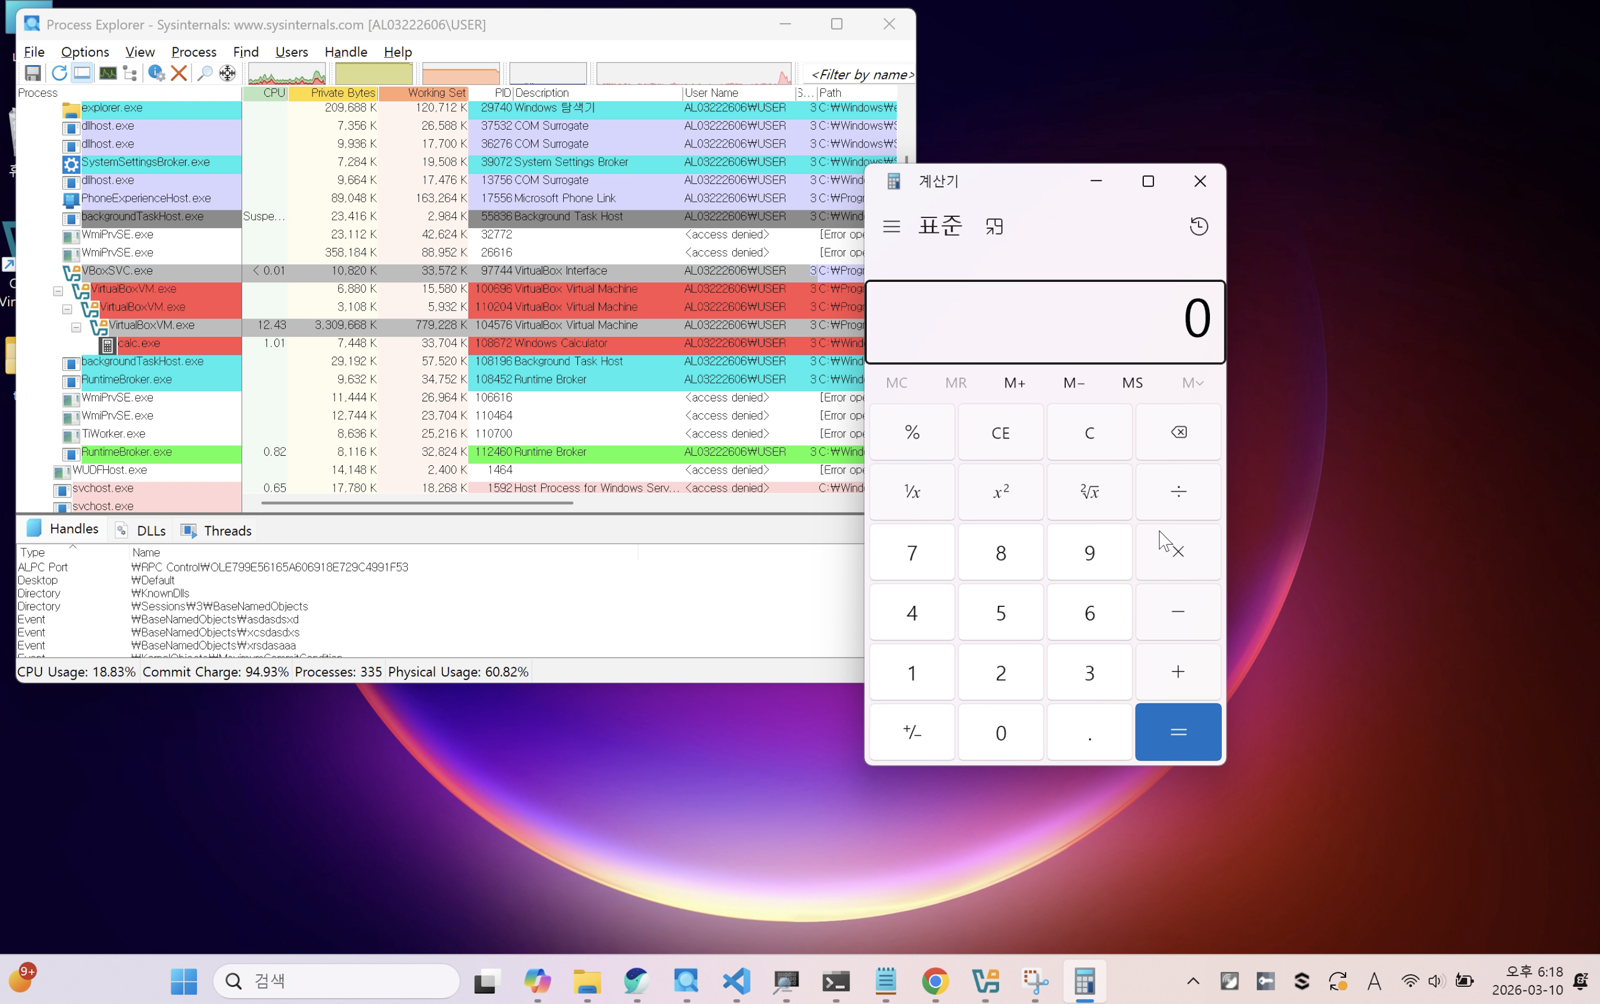Open Google Chrome from the taskbar
1600x1004 pixels.
point(935,981)
